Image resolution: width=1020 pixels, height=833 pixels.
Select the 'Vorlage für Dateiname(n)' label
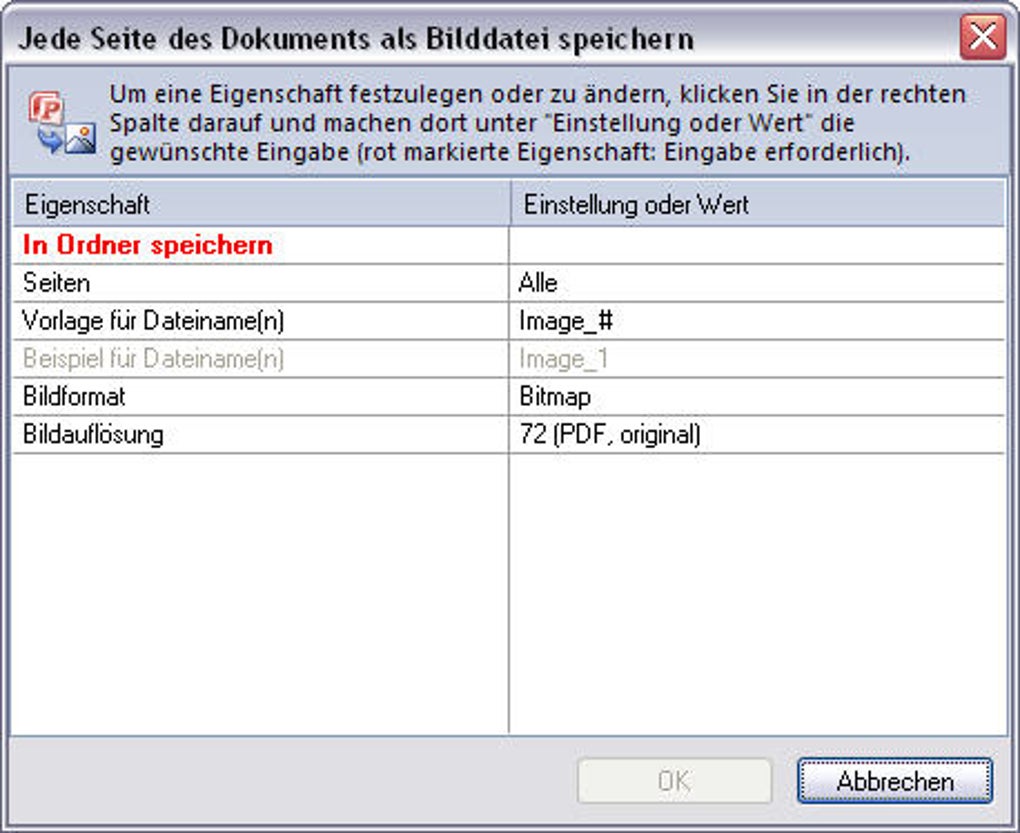click(146, 321)
